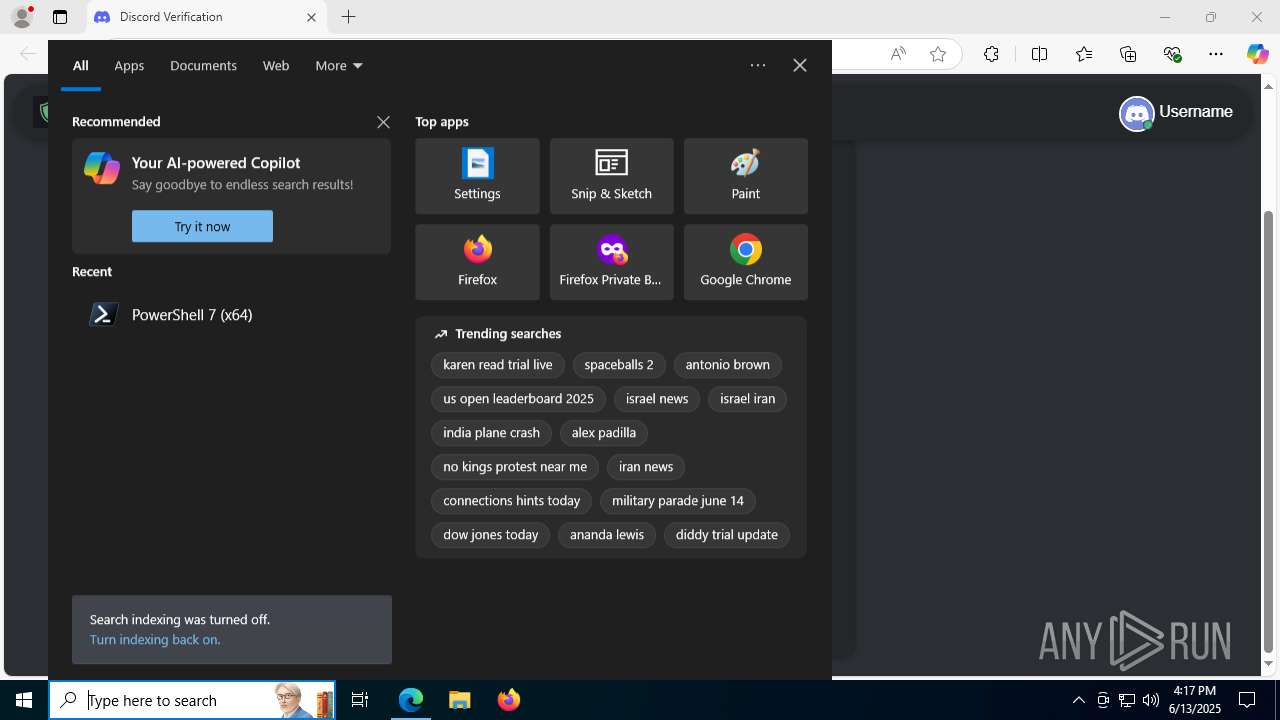Viewport: 1280px width, 720px height.
Task: Click the Edge back navigation arrow
Action: (x=28, y=54)
